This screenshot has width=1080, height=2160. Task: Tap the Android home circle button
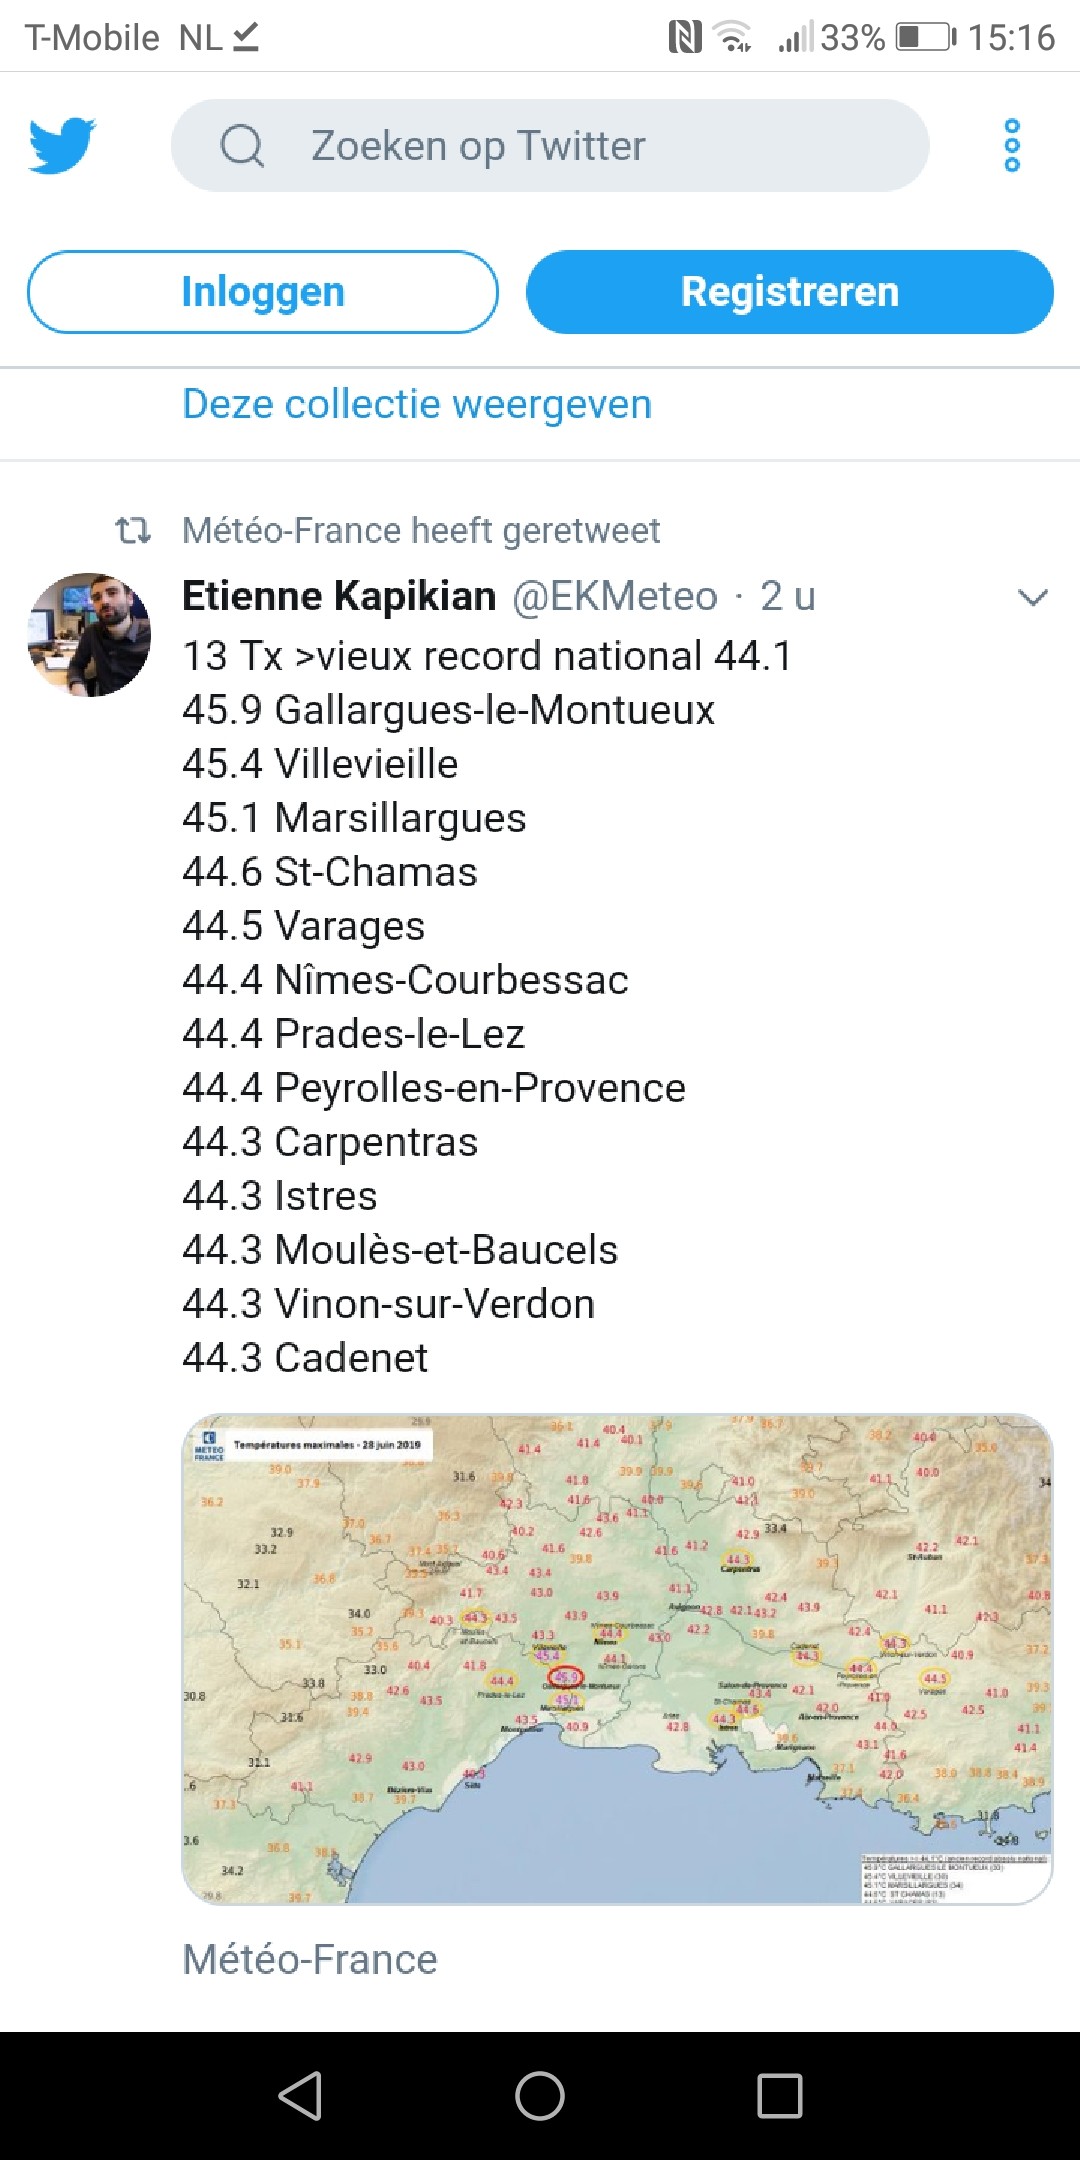[x=540, y=2095]
